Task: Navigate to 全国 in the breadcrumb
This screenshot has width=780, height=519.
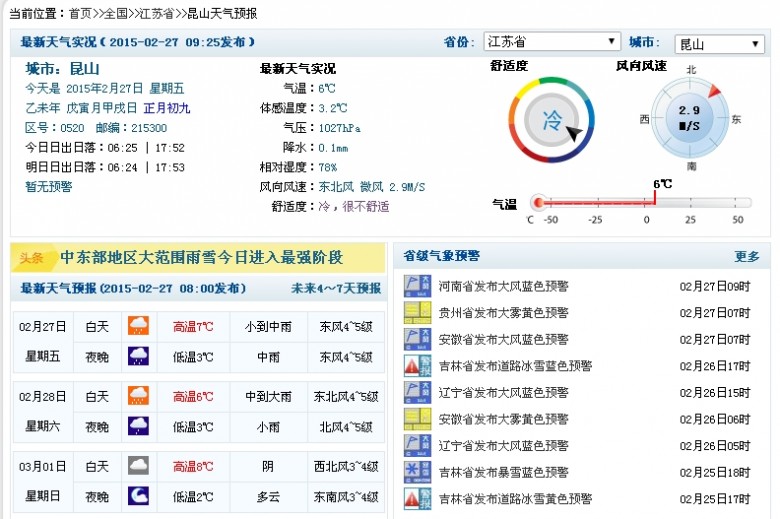Action: coord(118,13)
